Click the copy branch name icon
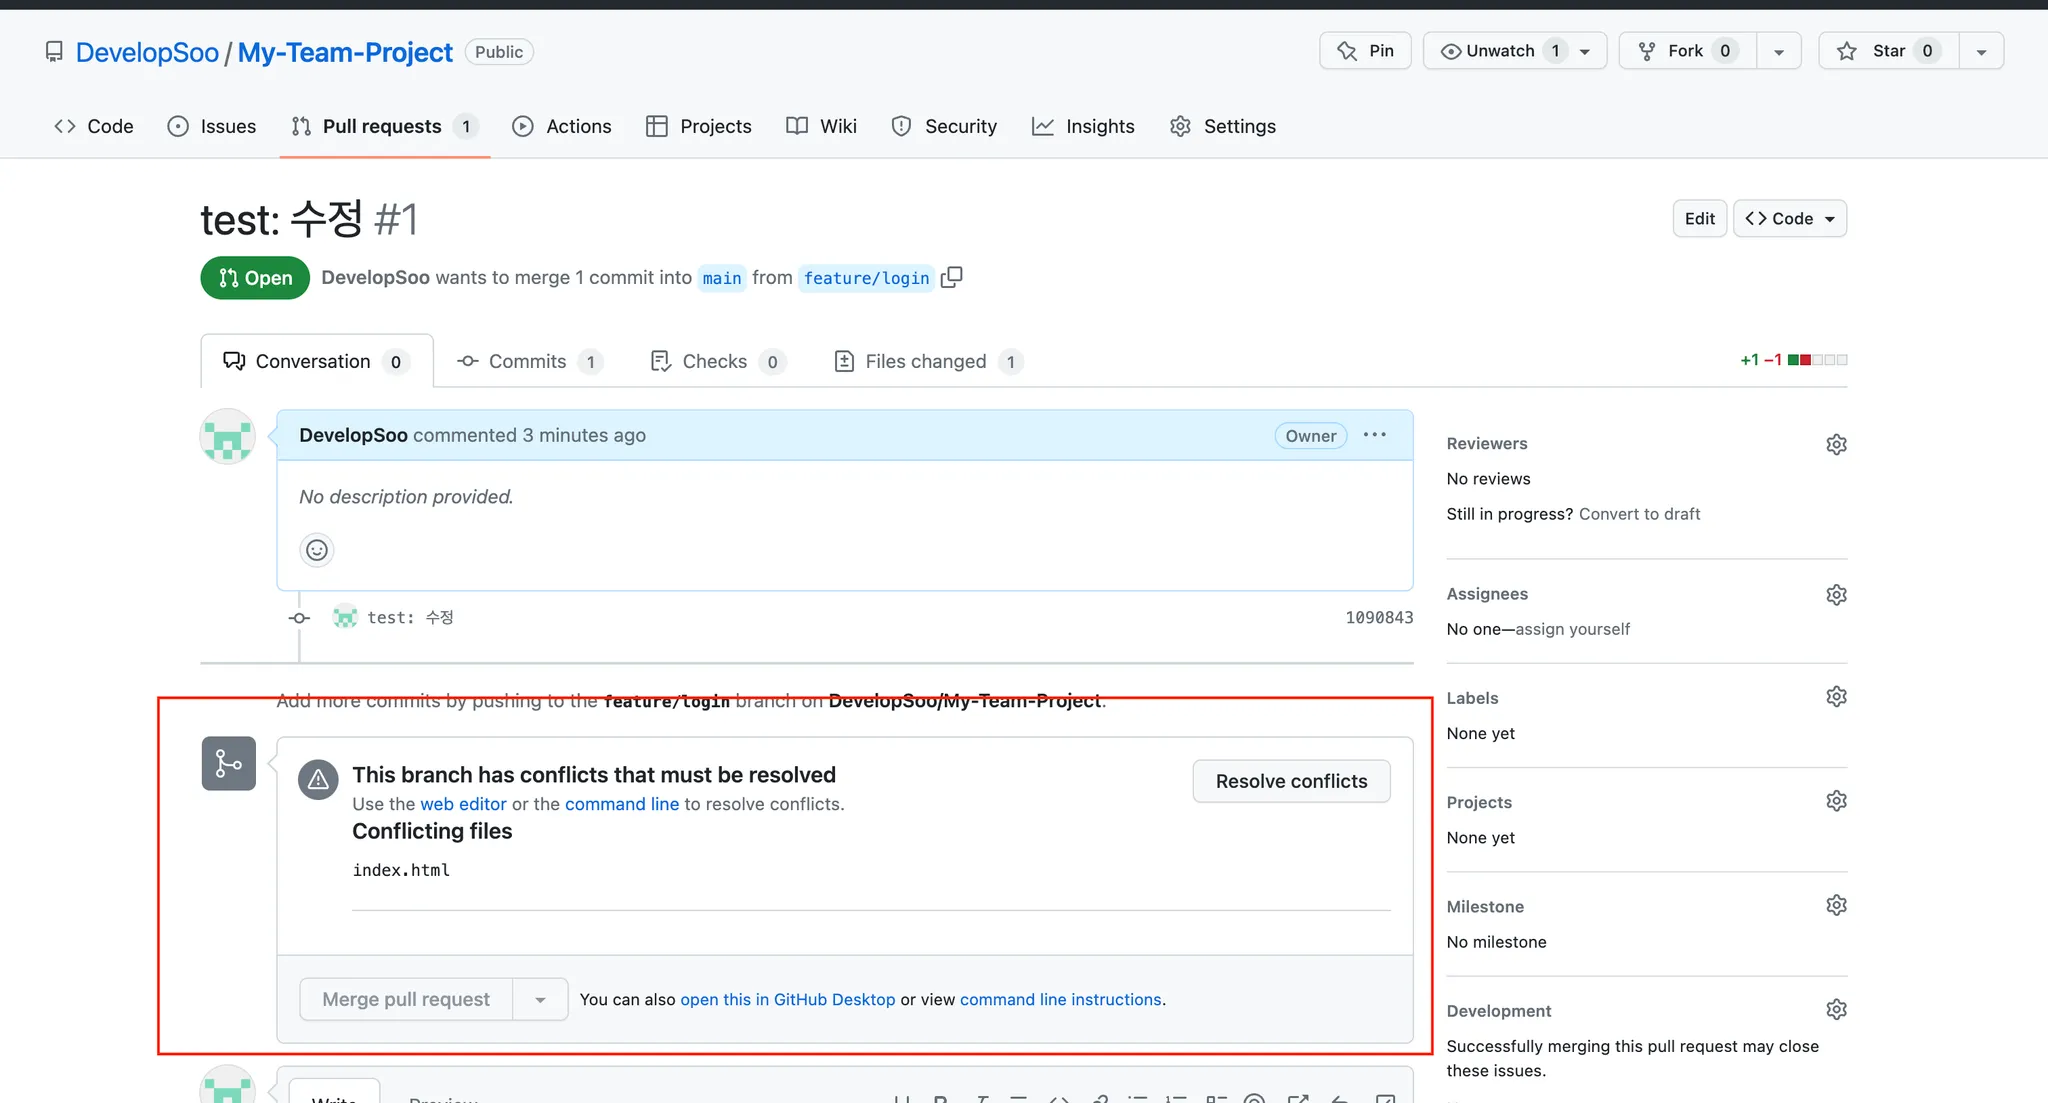 pos(952,277)
